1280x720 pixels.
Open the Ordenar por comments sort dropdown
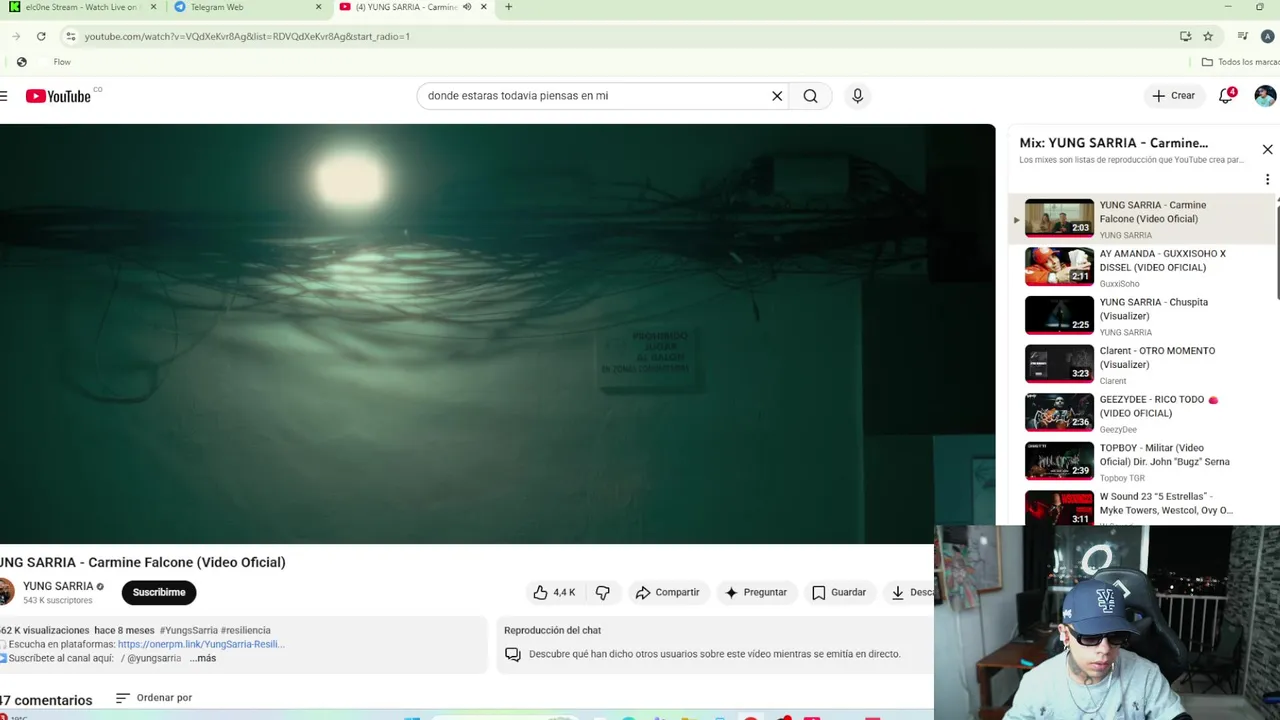click(x=153, y=698)
